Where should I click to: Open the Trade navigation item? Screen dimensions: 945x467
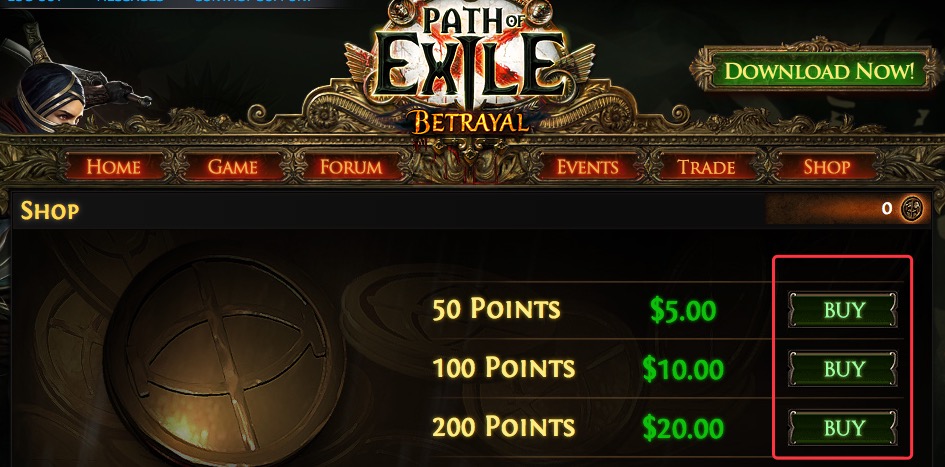pyautogui.click(x=706, y=167)
